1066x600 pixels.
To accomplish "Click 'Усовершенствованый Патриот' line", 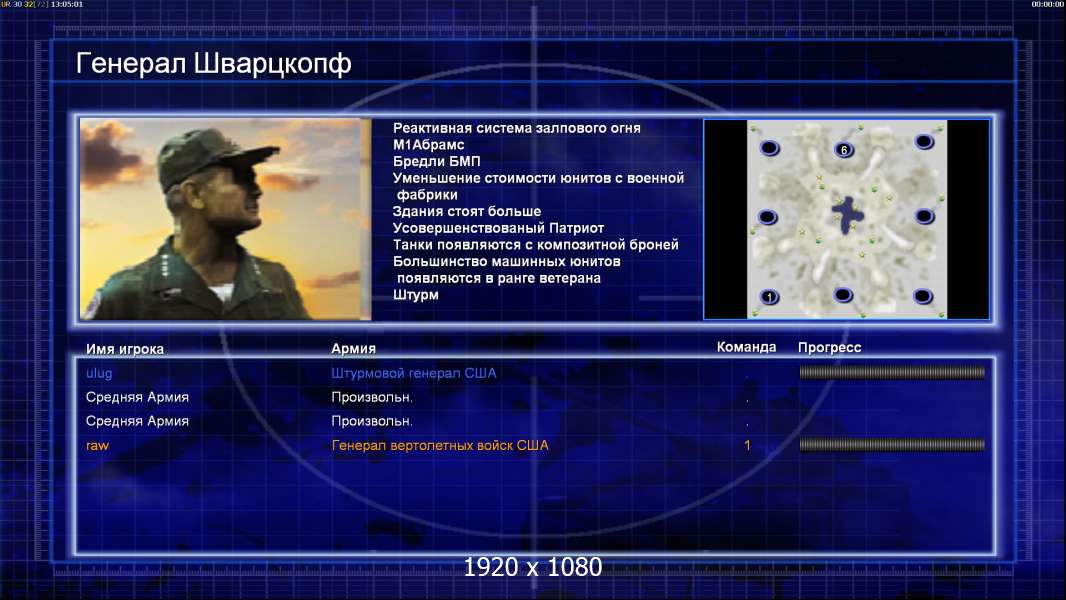I will 498,228.
